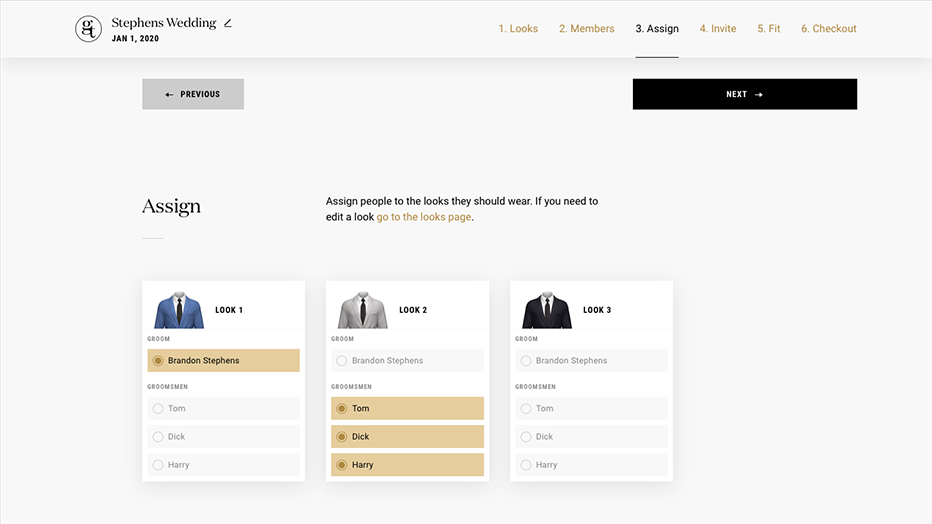Click the blue suit Look 1 image

pyautogui.click(x=179, y=310)
